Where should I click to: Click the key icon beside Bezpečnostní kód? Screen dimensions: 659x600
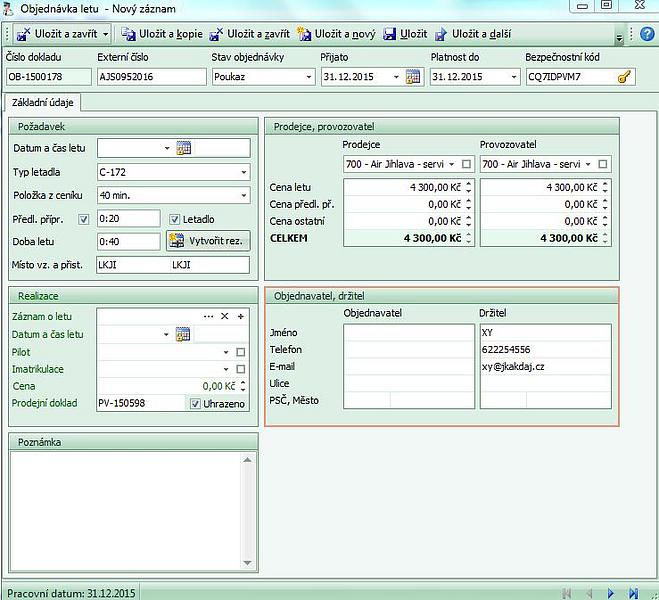(625, 77)
